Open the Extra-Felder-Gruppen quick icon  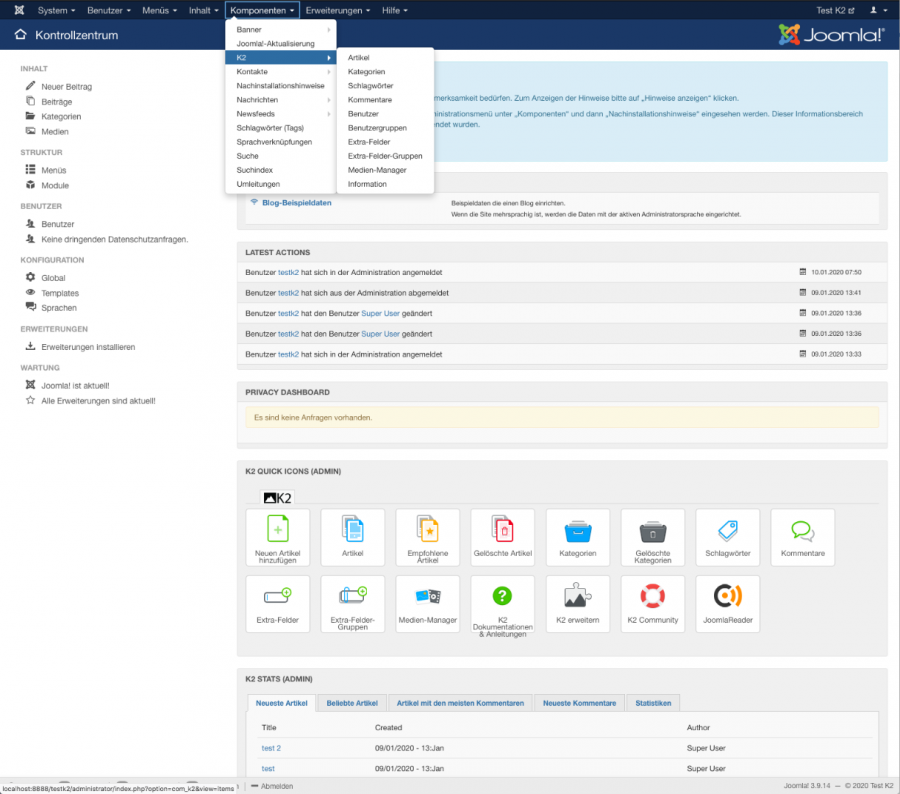click(x=352, y=604)
